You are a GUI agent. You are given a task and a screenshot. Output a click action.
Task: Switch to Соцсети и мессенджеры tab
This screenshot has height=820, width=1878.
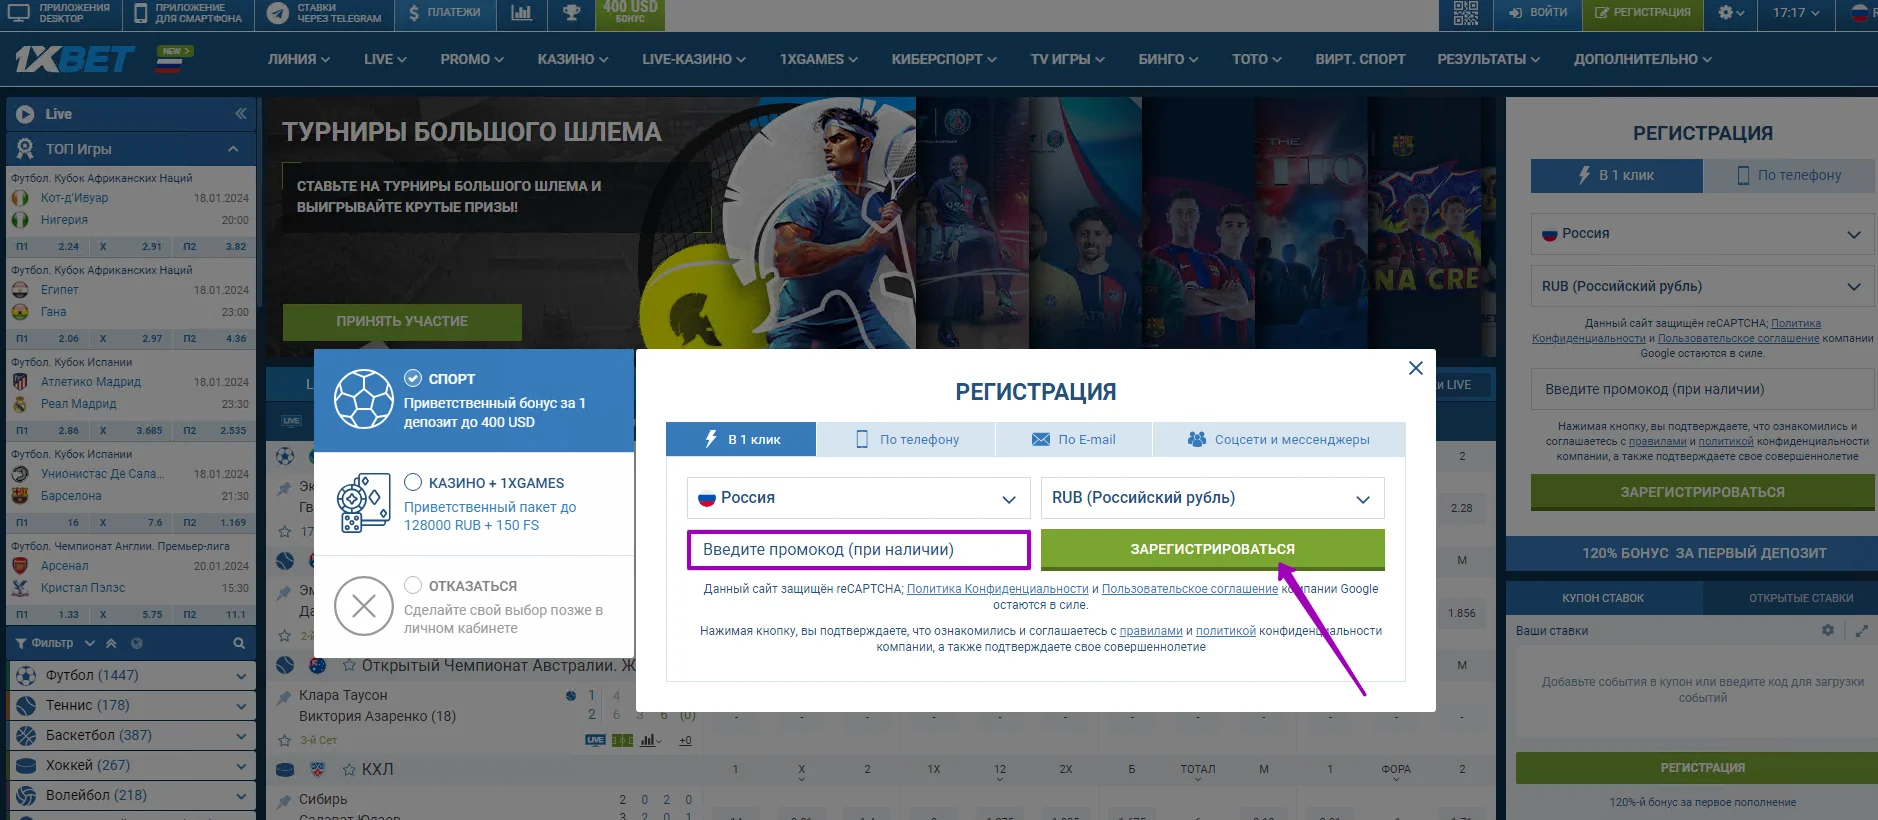pyautogui.click(x=1278, y=439)
